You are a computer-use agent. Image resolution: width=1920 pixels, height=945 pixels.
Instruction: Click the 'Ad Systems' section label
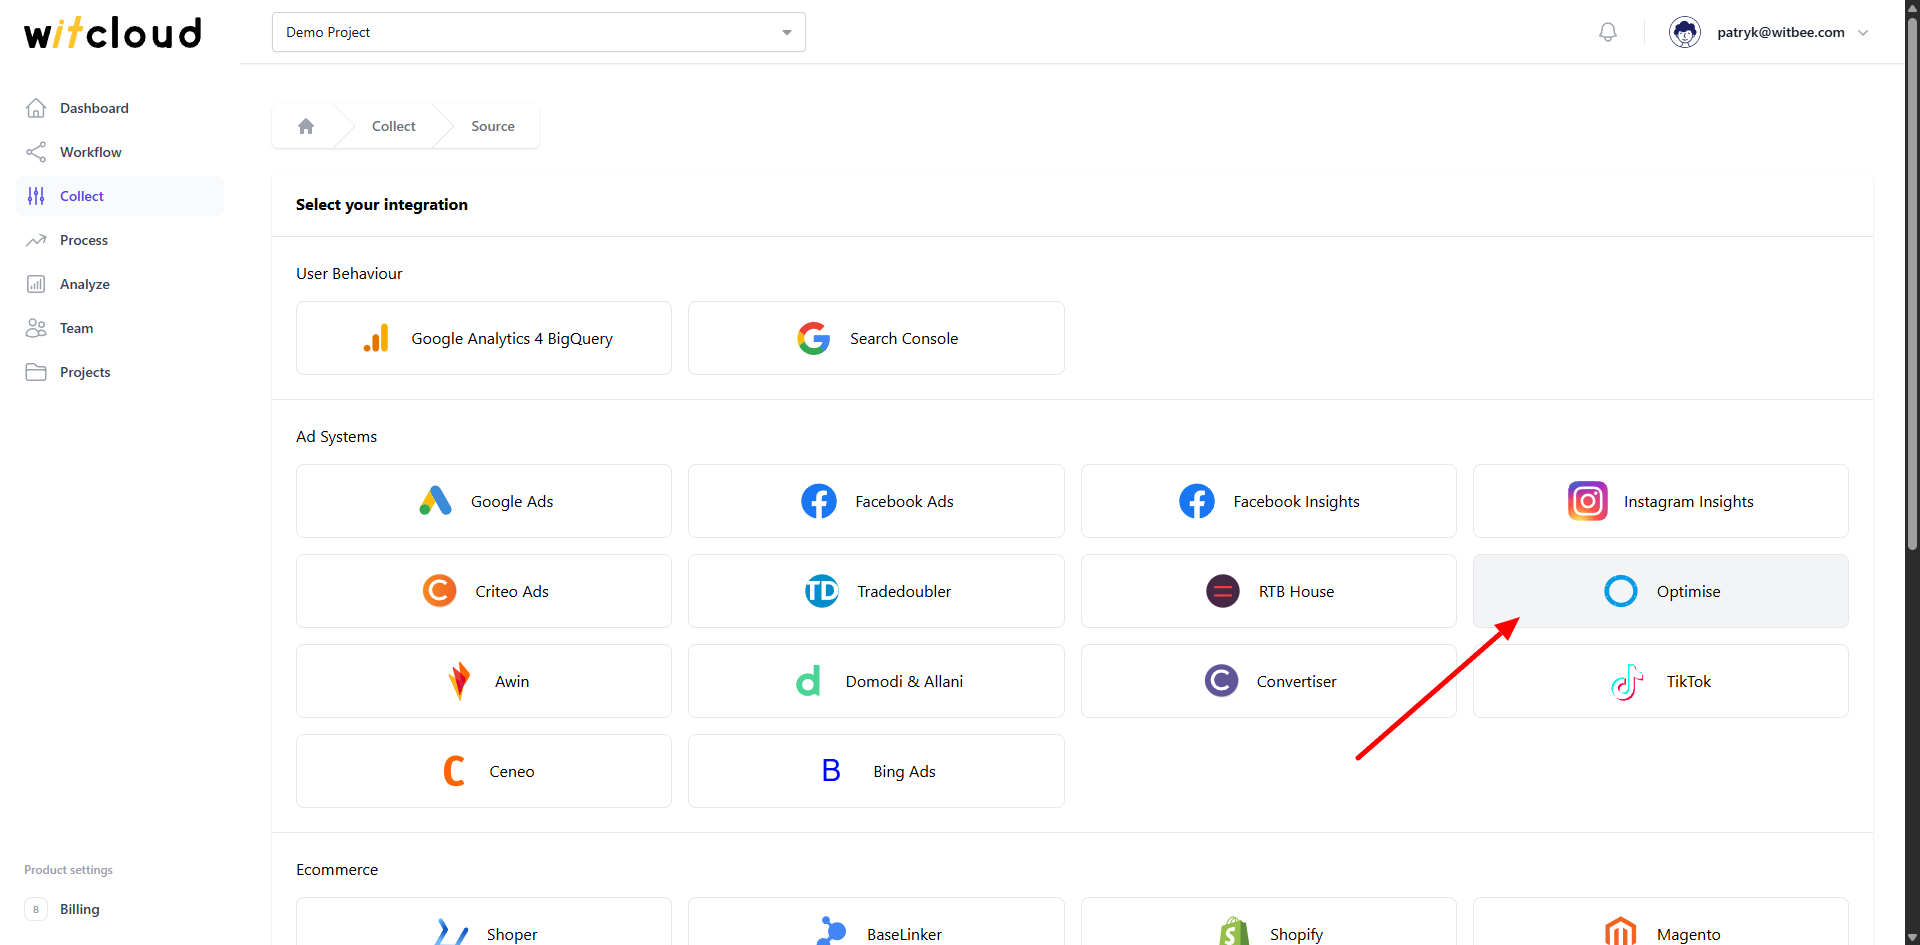pos(336,437)
